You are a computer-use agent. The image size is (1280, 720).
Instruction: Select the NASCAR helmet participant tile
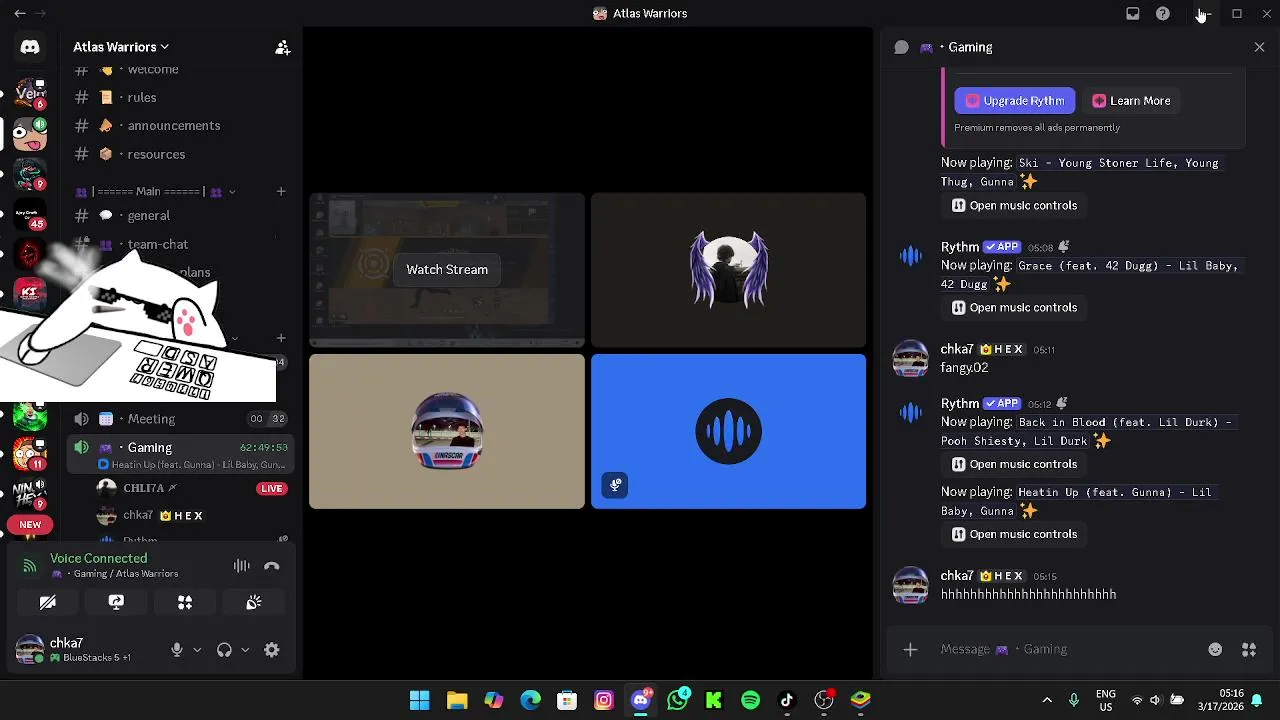point(447,431)
